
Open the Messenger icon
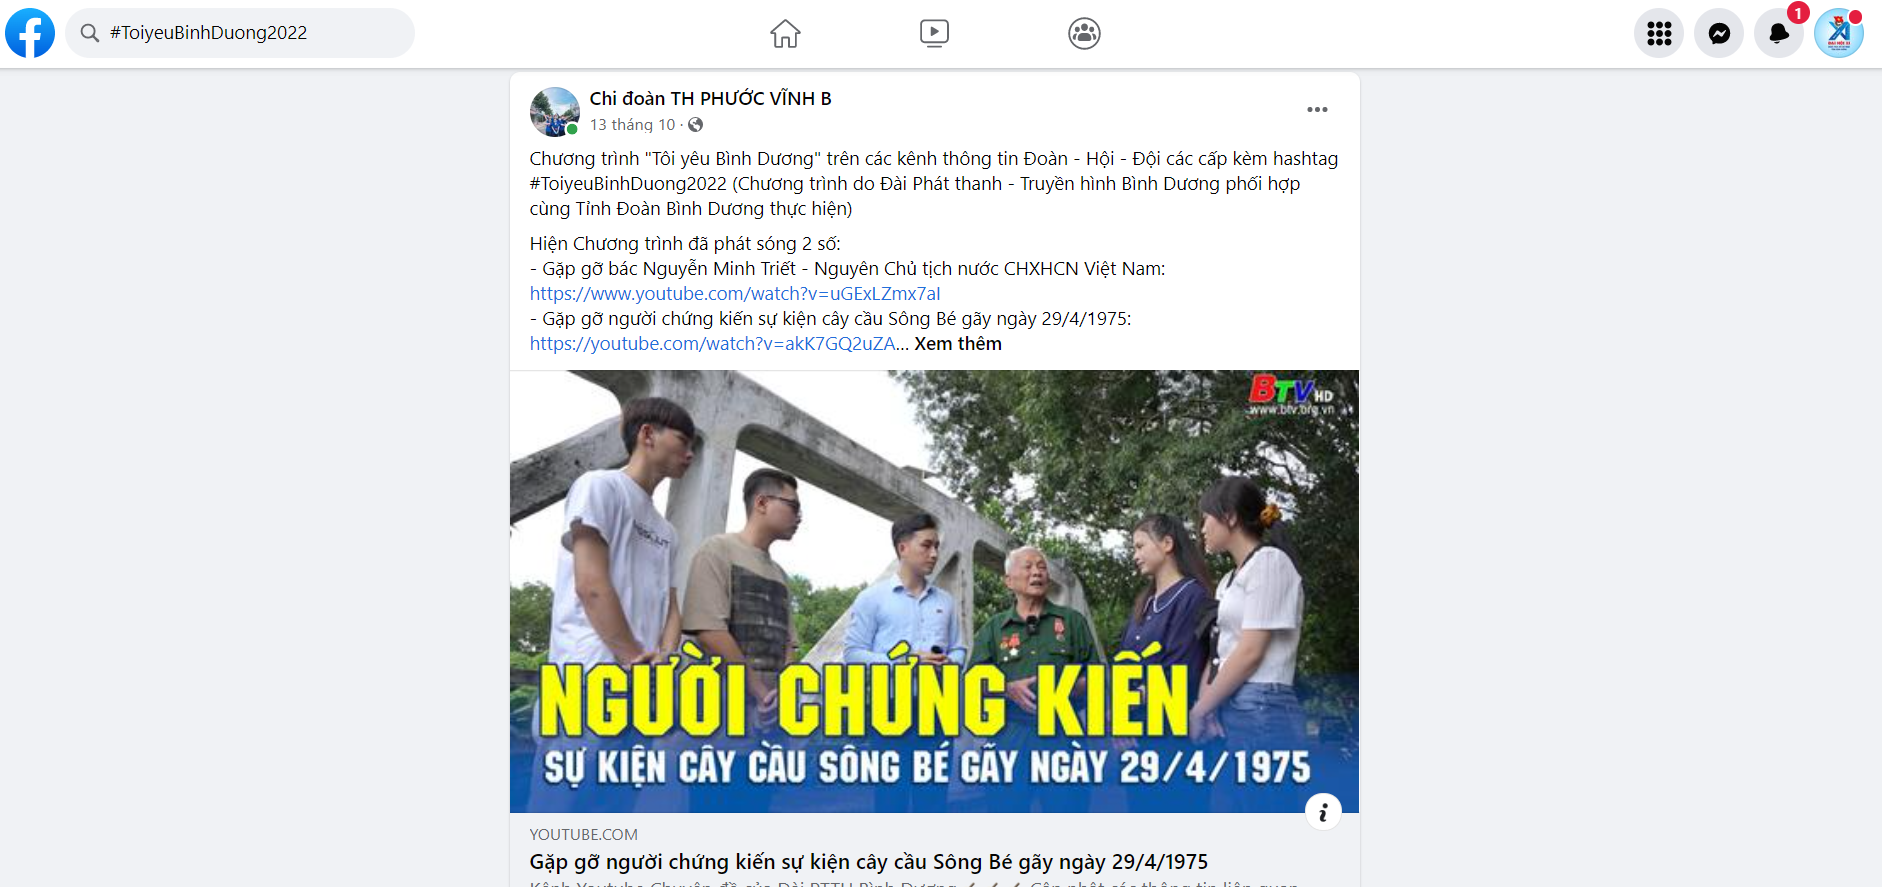[1719, 33]
